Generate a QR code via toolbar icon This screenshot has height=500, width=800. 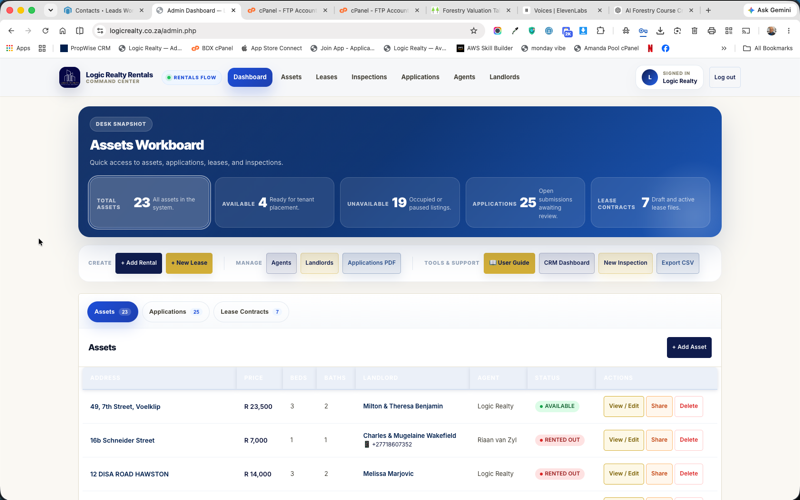tap(729, 31)
